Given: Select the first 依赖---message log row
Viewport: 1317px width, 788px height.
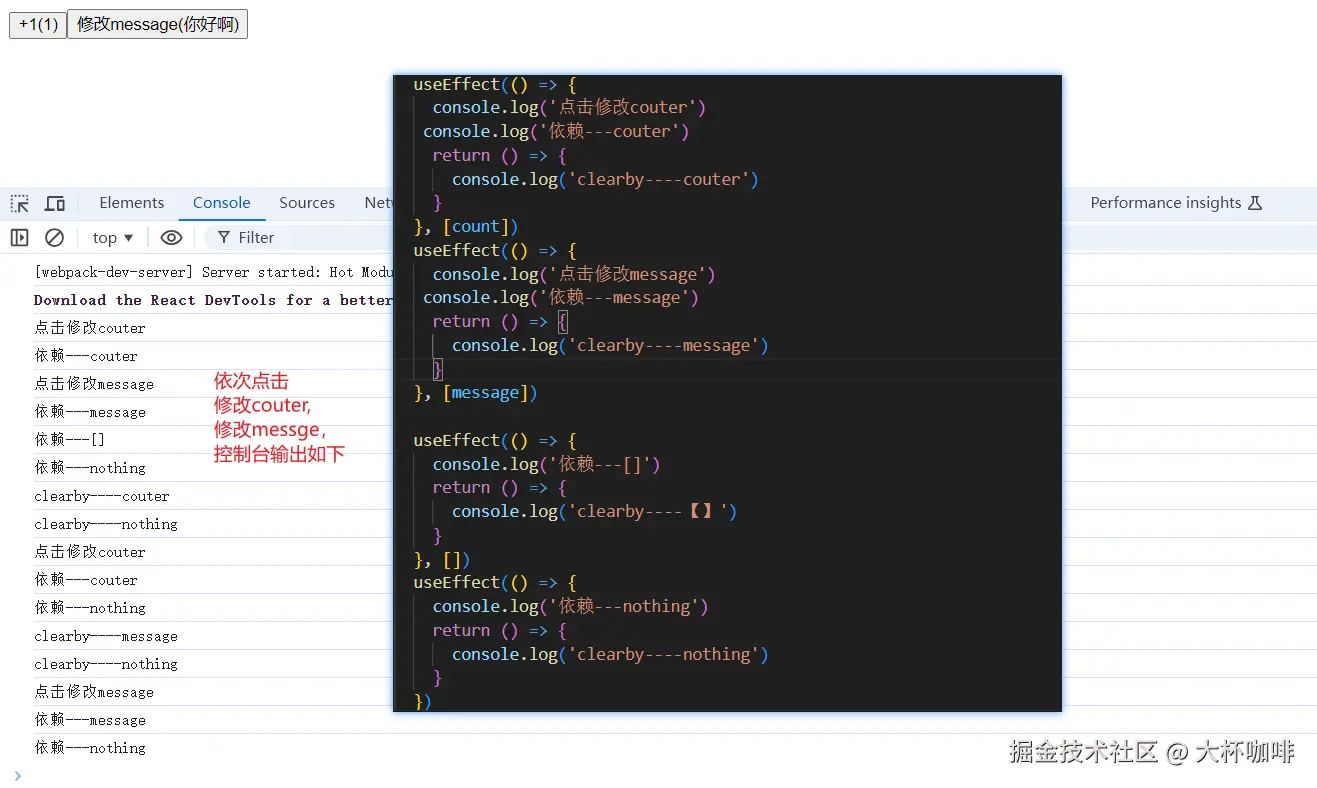Looking at the screenshot, I should click(90, 412).
